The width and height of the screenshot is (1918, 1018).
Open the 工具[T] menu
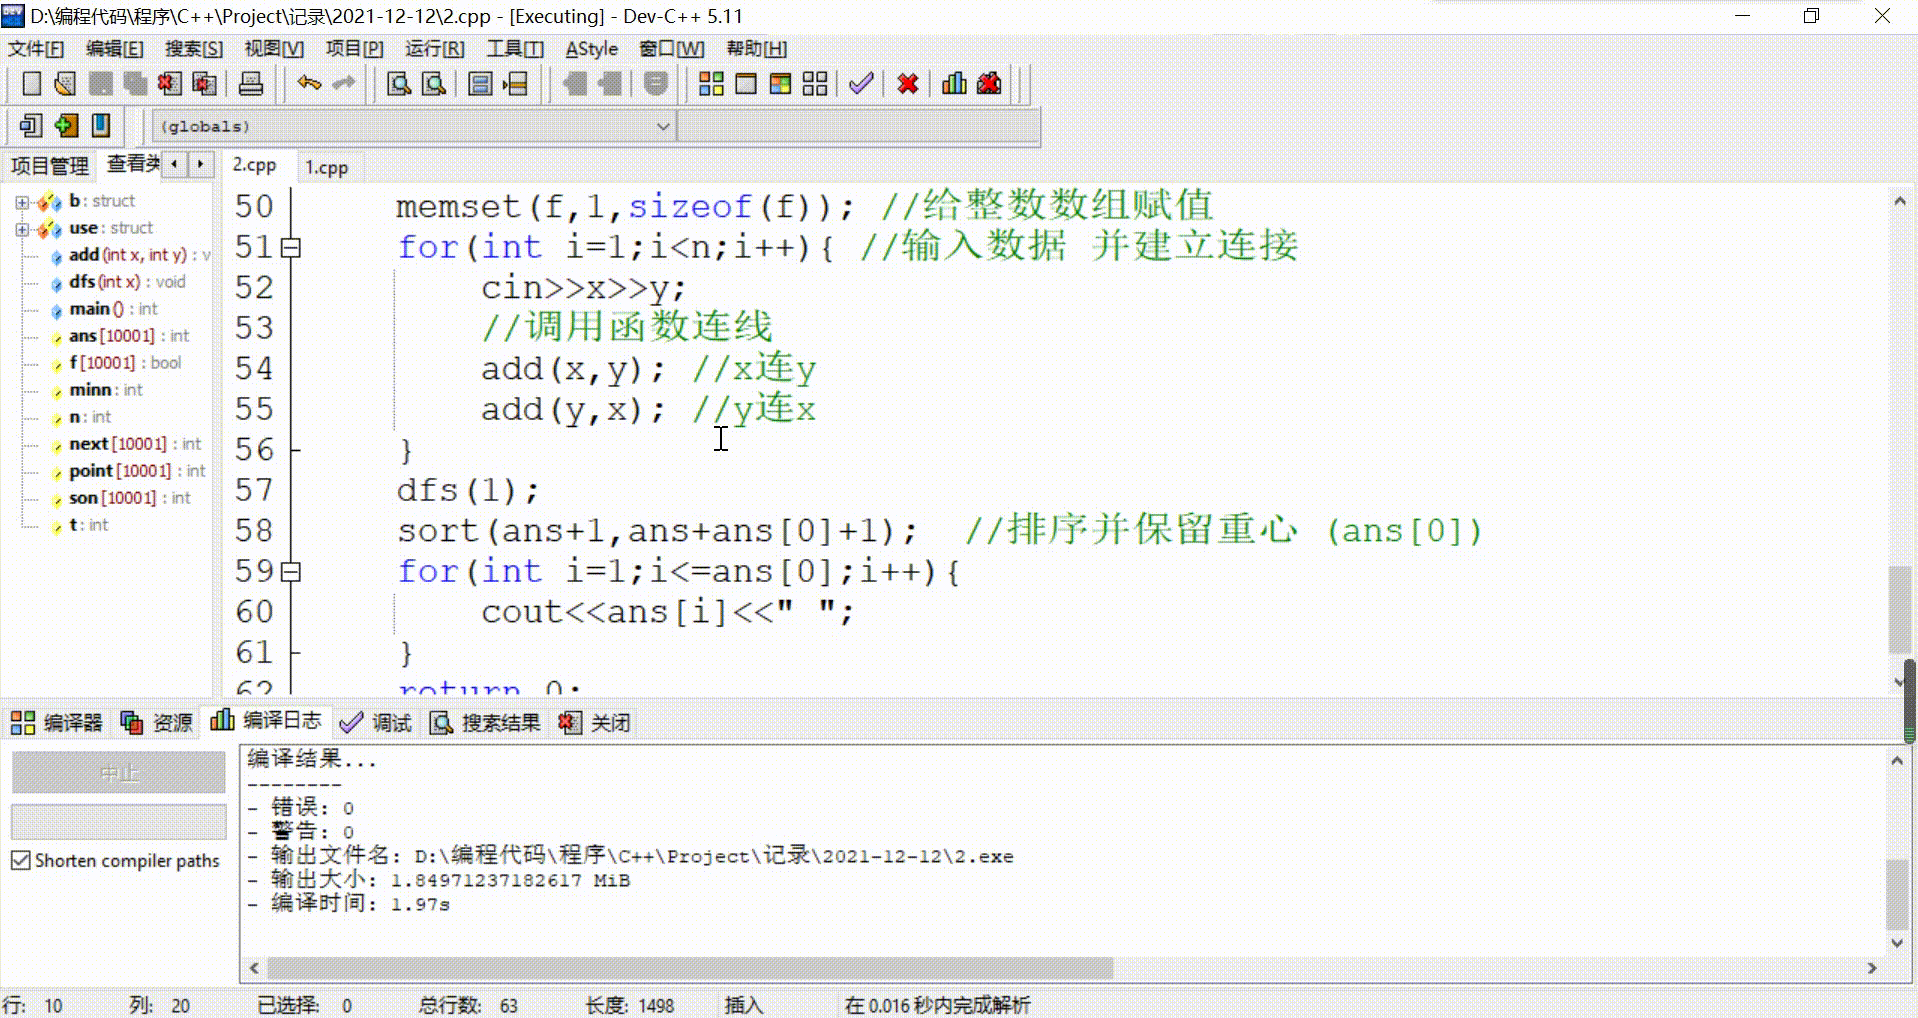pos(515,49)
